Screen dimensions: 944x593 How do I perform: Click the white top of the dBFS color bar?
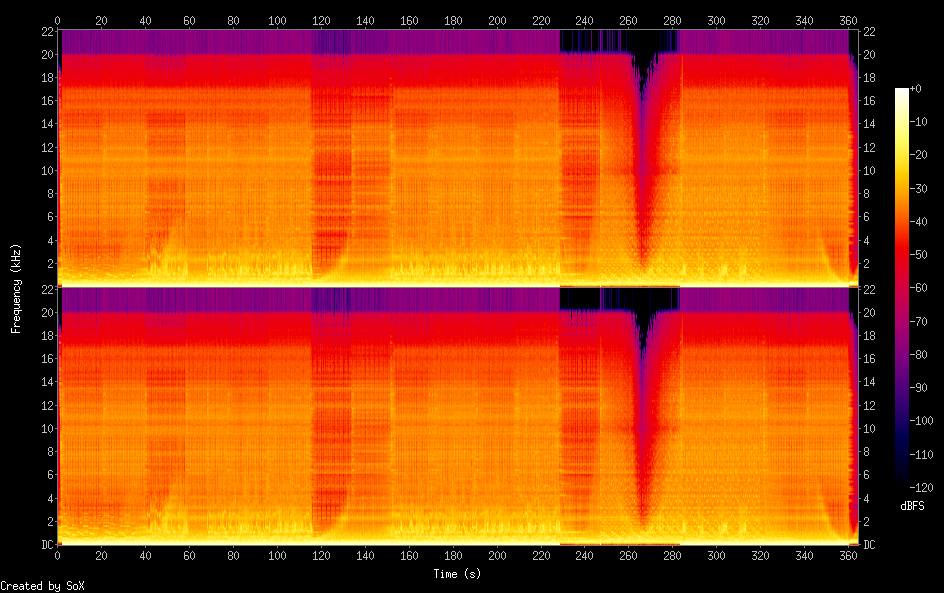(902, 92)
